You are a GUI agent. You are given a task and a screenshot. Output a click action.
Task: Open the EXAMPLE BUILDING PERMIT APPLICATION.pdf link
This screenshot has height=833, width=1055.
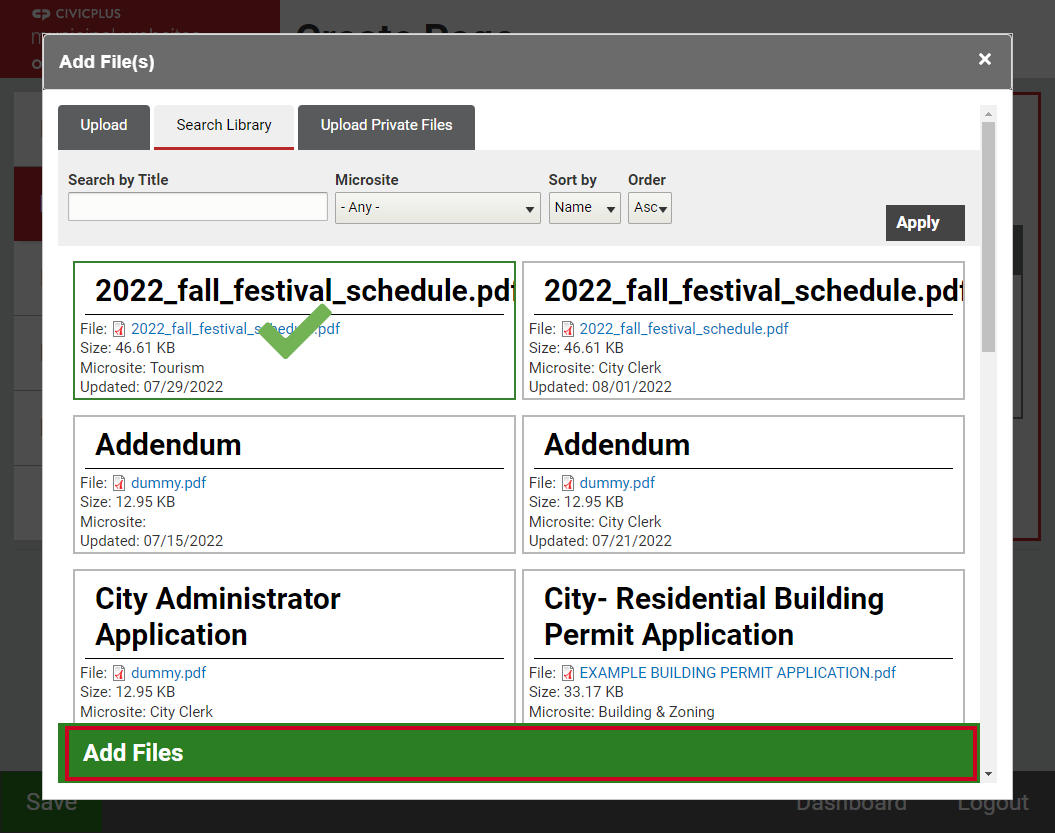737,673
